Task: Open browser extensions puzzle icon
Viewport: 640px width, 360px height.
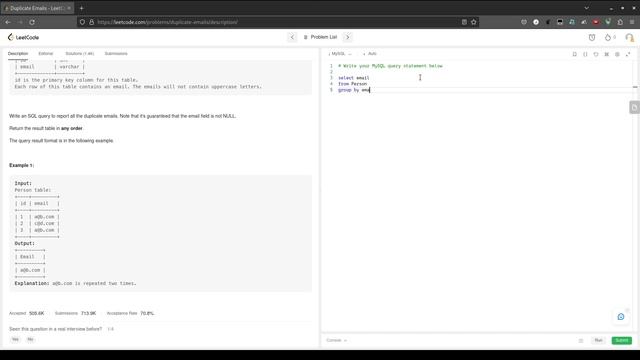Action: pyautogui.click(x=620, y=22)
